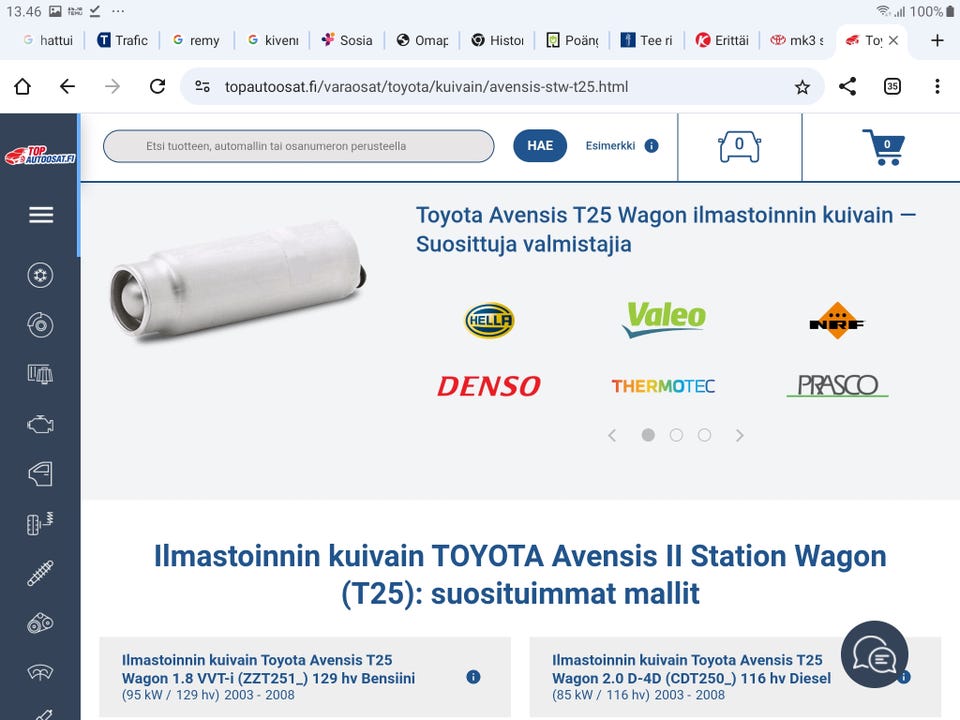View site information icon in address bar
Image resolution: width=960 pixels, height=720 pixels.
[203, 86]
